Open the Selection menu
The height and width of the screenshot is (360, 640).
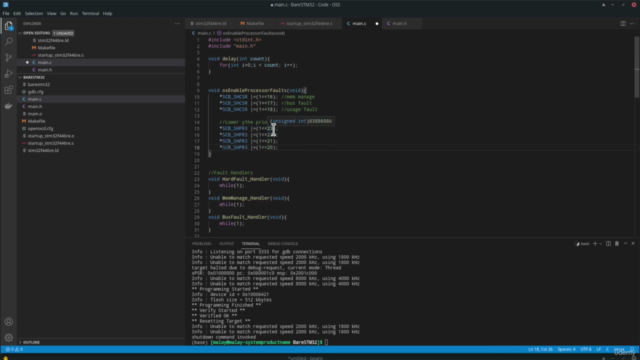pos(34,13)
